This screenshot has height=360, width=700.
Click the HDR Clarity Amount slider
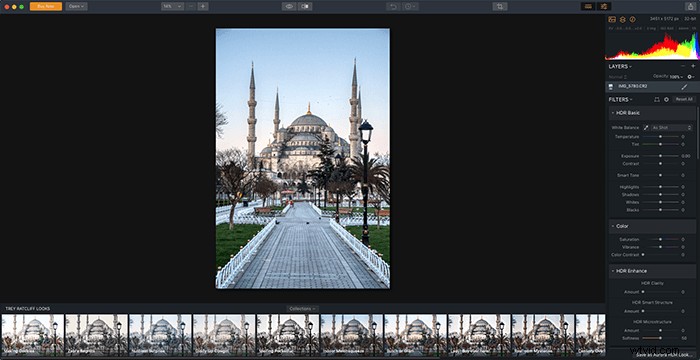[661, 292]
